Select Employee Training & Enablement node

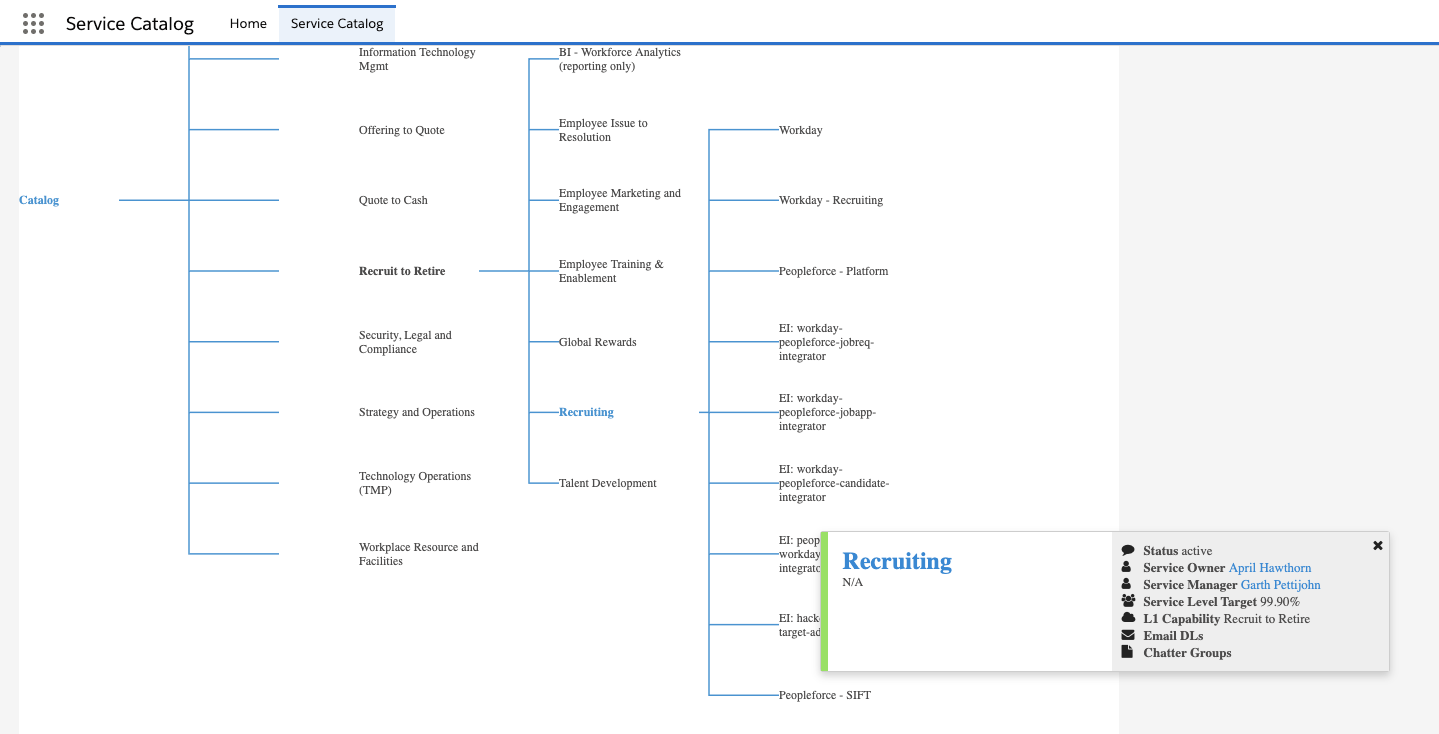[x=611, y=271]
